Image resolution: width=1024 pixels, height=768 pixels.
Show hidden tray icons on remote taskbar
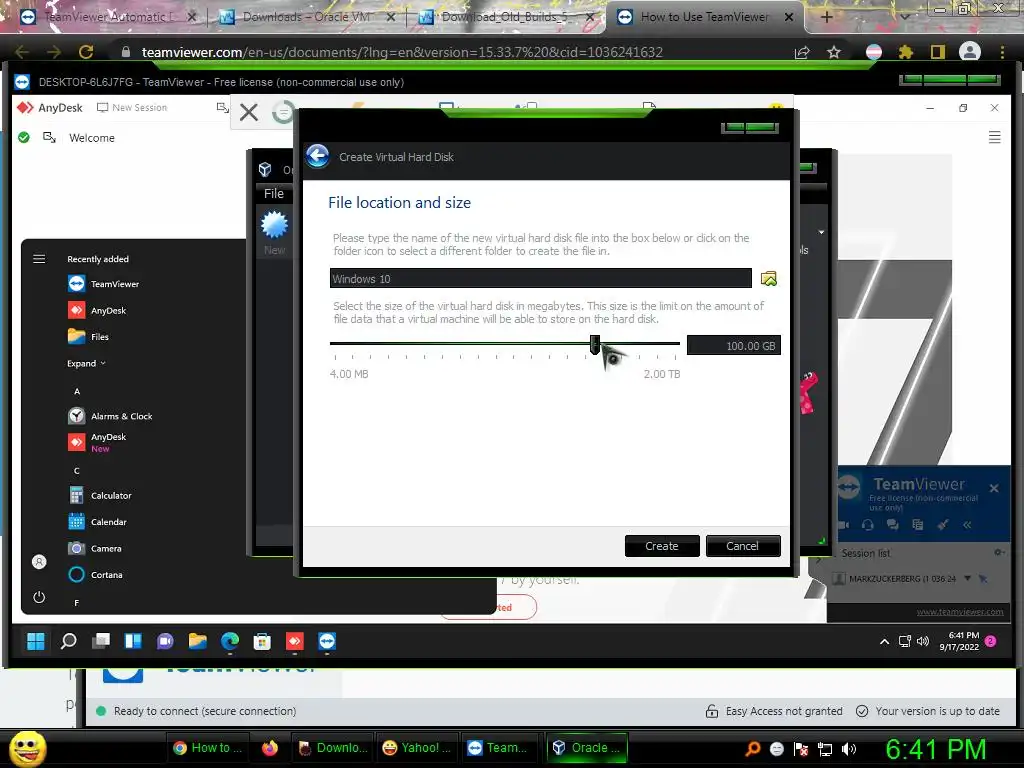[884, 641]
